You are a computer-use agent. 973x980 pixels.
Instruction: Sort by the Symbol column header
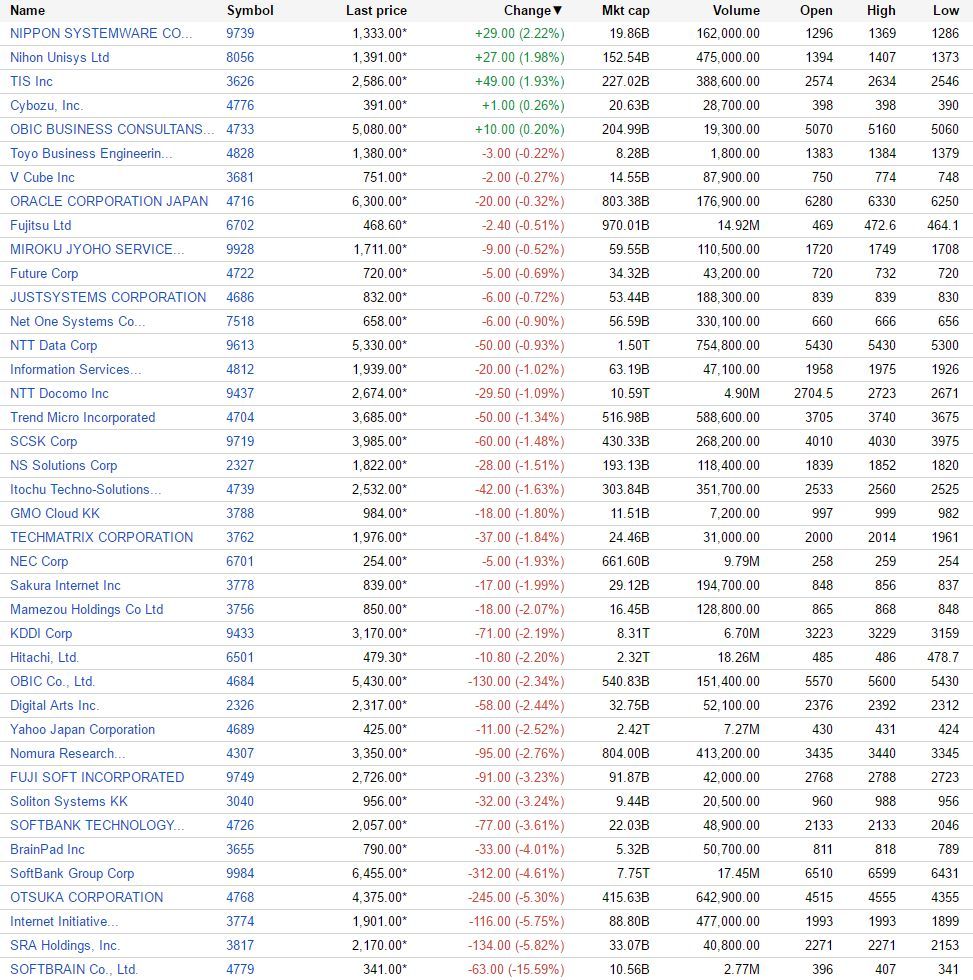tap(250, 11)
